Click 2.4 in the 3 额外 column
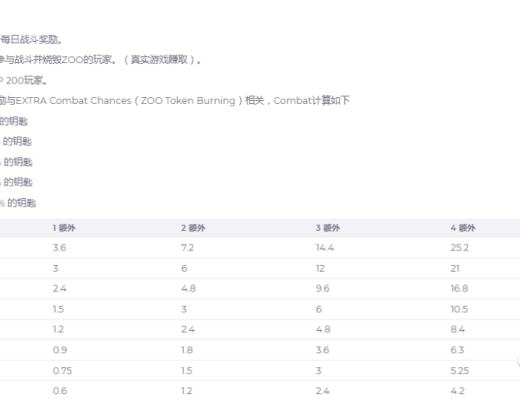Screen dimensions: 520x400 tap(323, 391)
